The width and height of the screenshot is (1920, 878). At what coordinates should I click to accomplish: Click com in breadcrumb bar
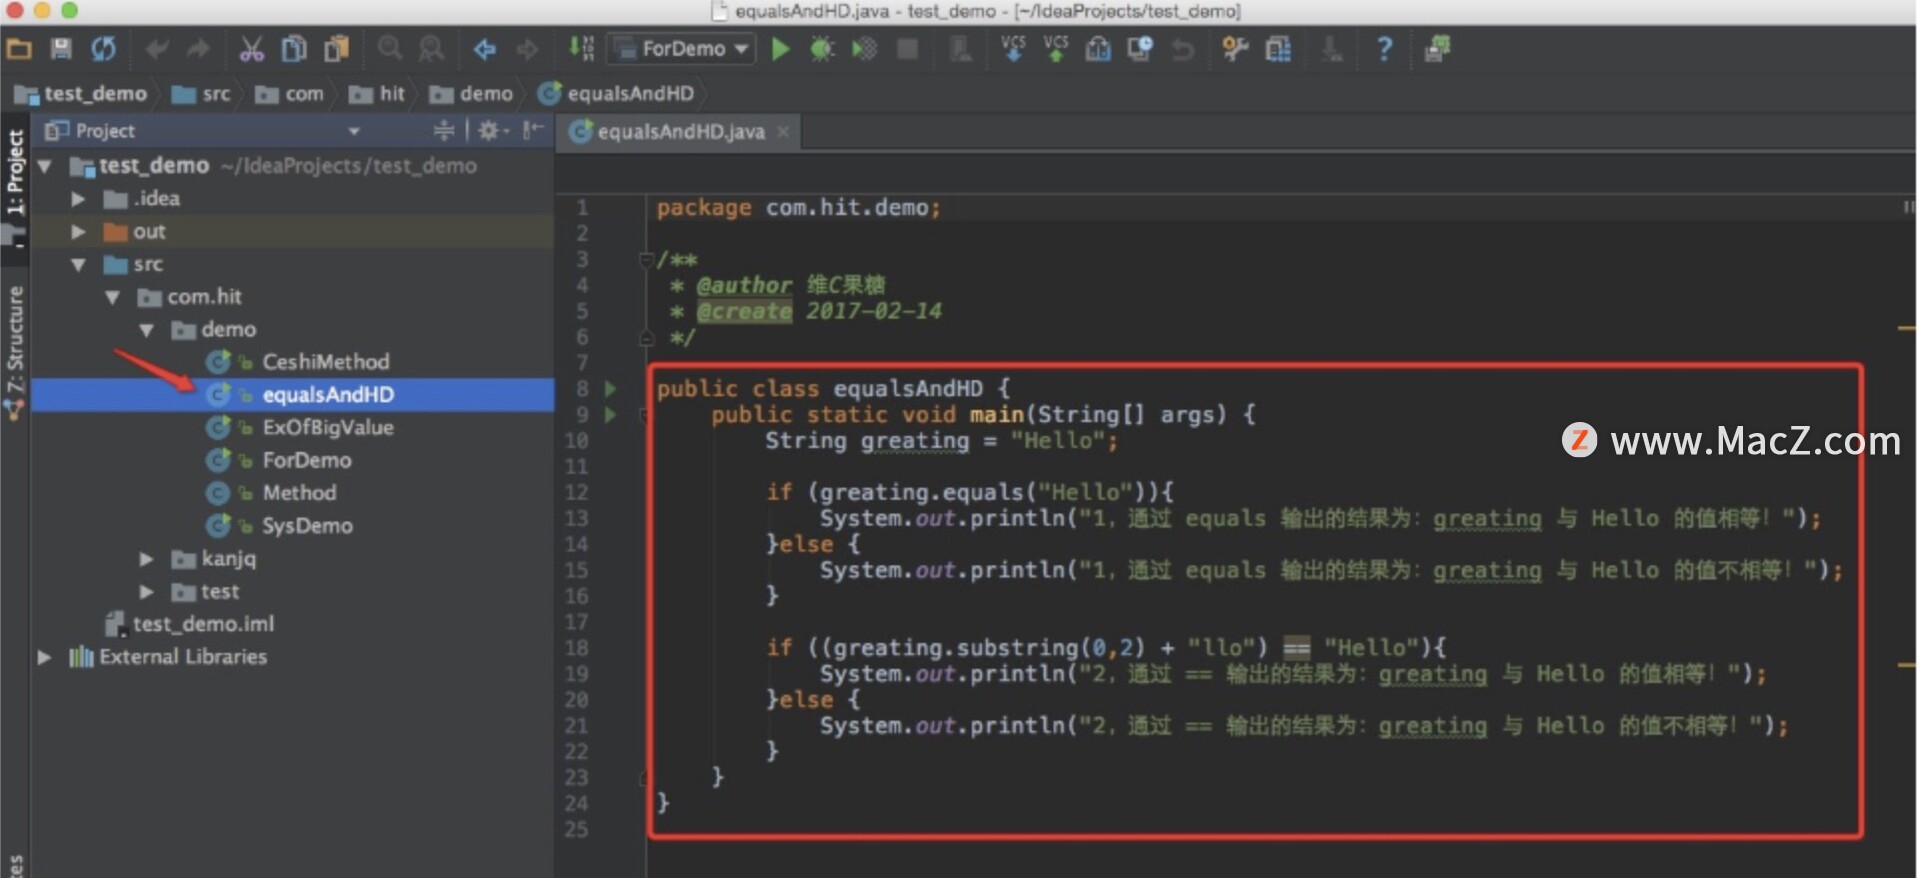[290, 94]
